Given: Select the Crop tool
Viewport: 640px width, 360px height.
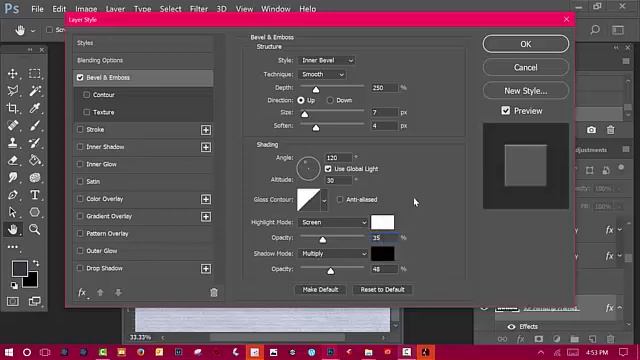Looking at the screenshot, I should pyautogui.click(x=13, y=108).
